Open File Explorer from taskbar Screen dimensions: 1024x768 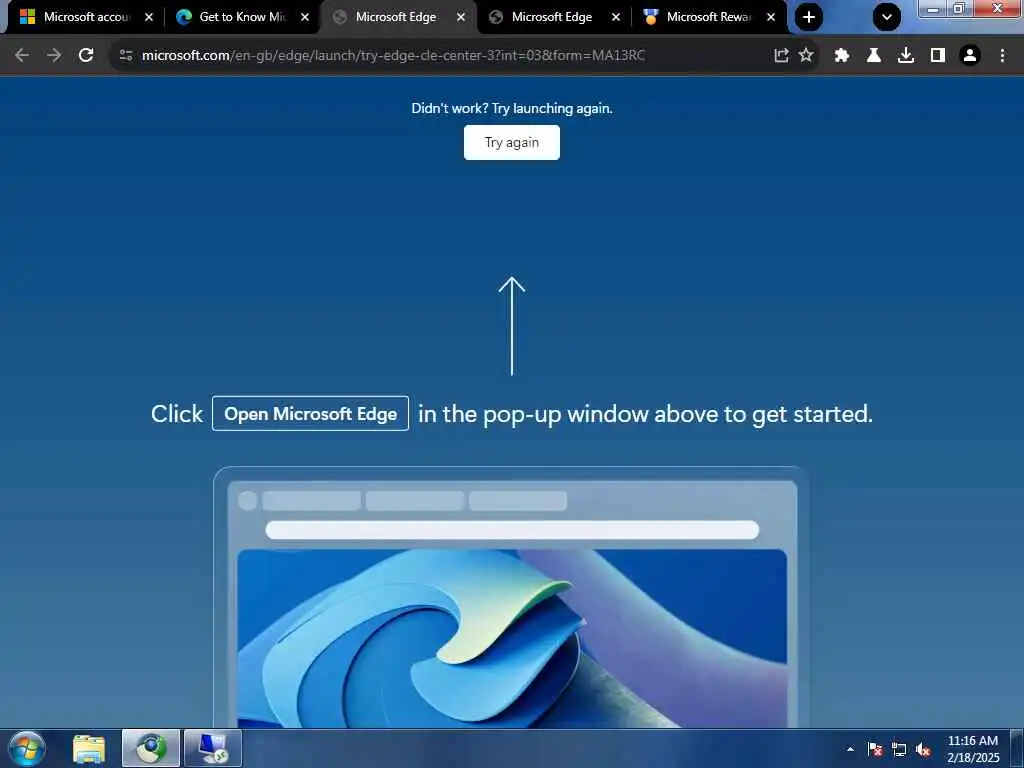(x=89, y=748)
